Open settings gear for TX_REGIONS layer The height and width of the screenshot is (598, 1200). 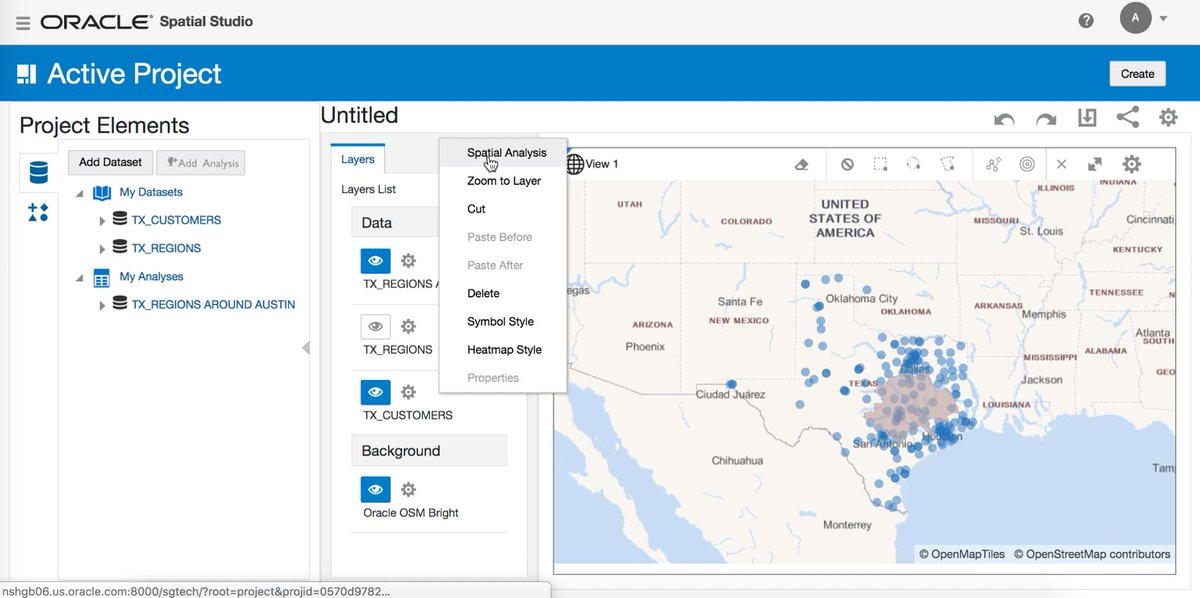(x=408, y=326)
